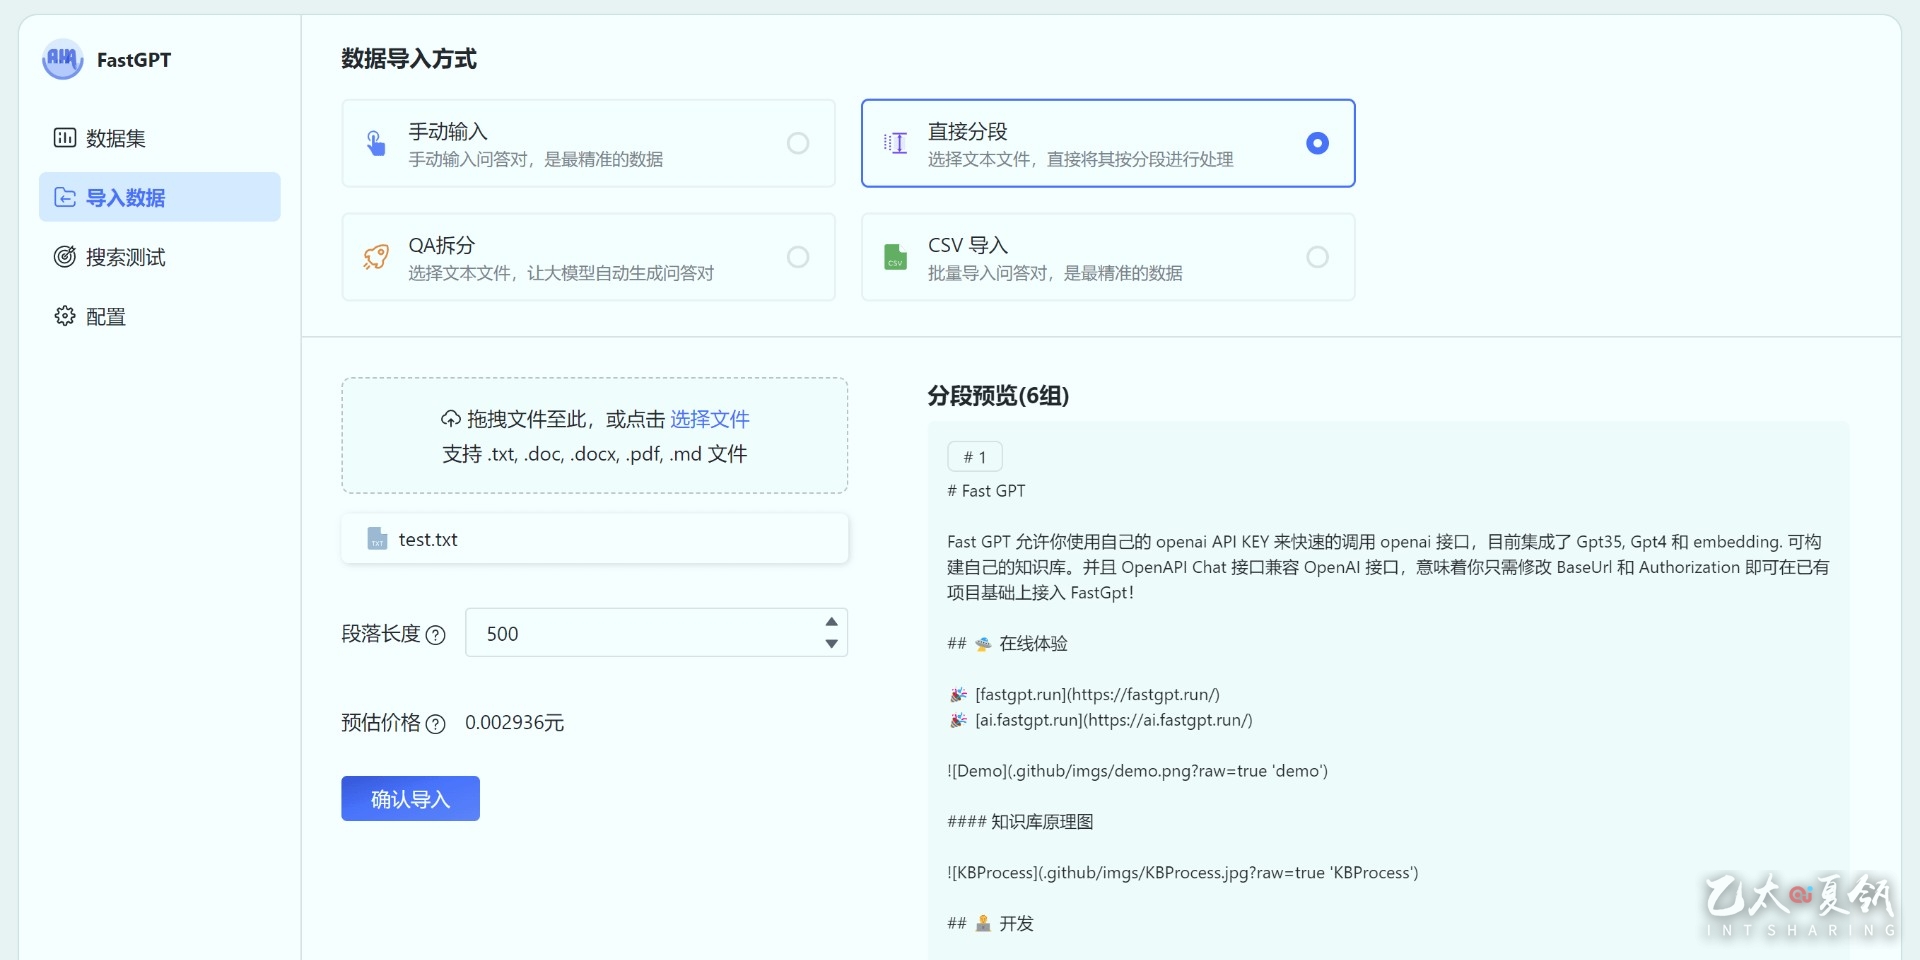Click the hand icon on 手动输入 card
The width and height of the screenshot is (1920, 960).
[x=376, y=143]
